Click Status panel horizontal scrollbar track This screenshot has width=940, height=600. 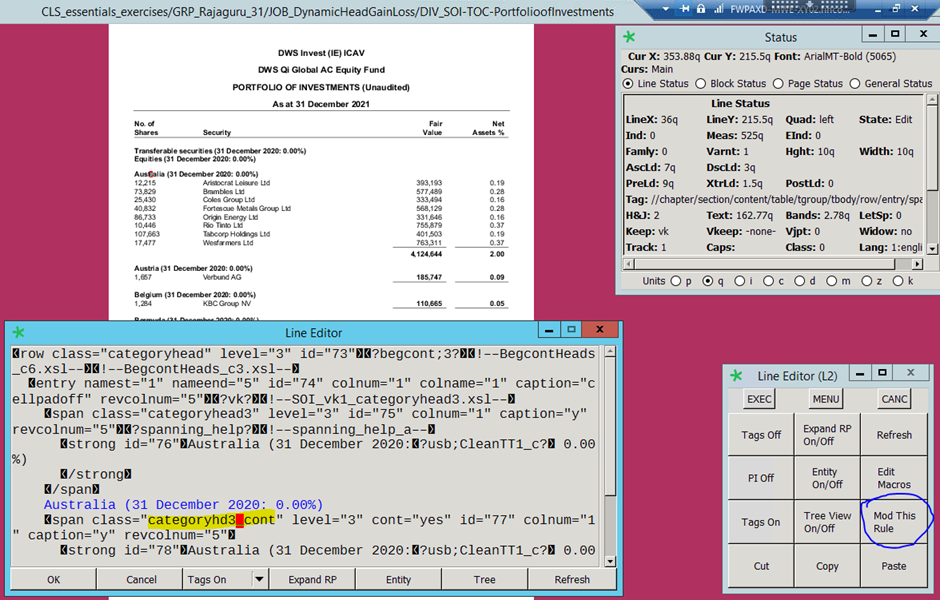pos(773,264)
